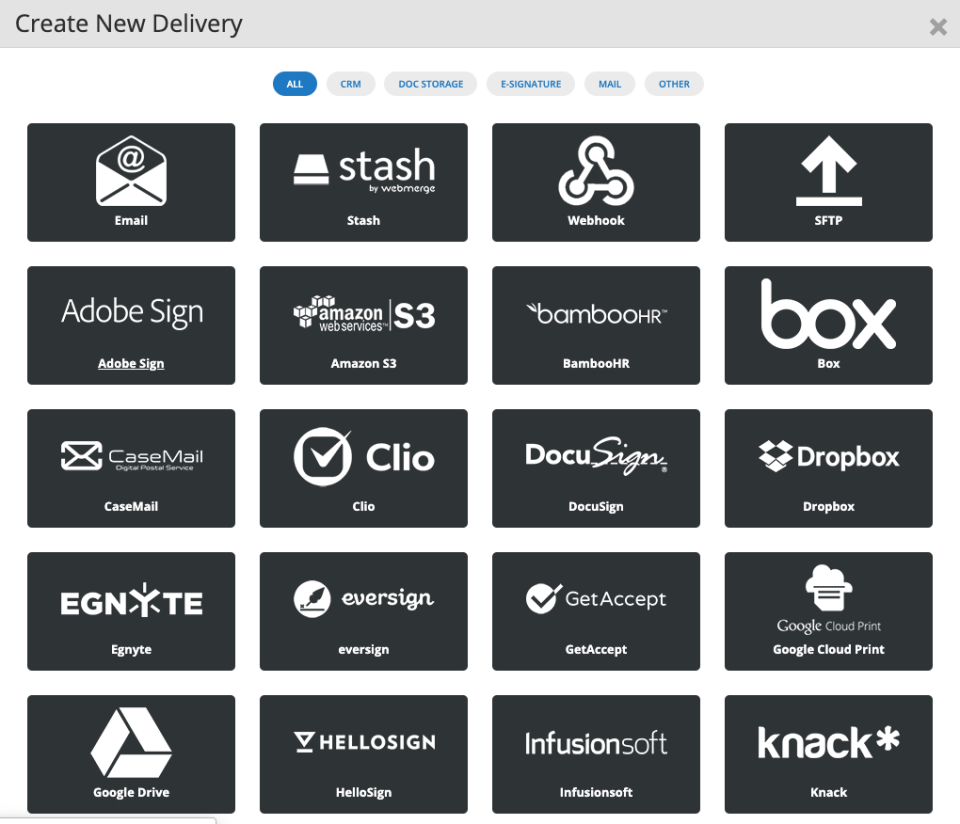
Task: Choose Dropbox as delivery destination
Action: 828,468
